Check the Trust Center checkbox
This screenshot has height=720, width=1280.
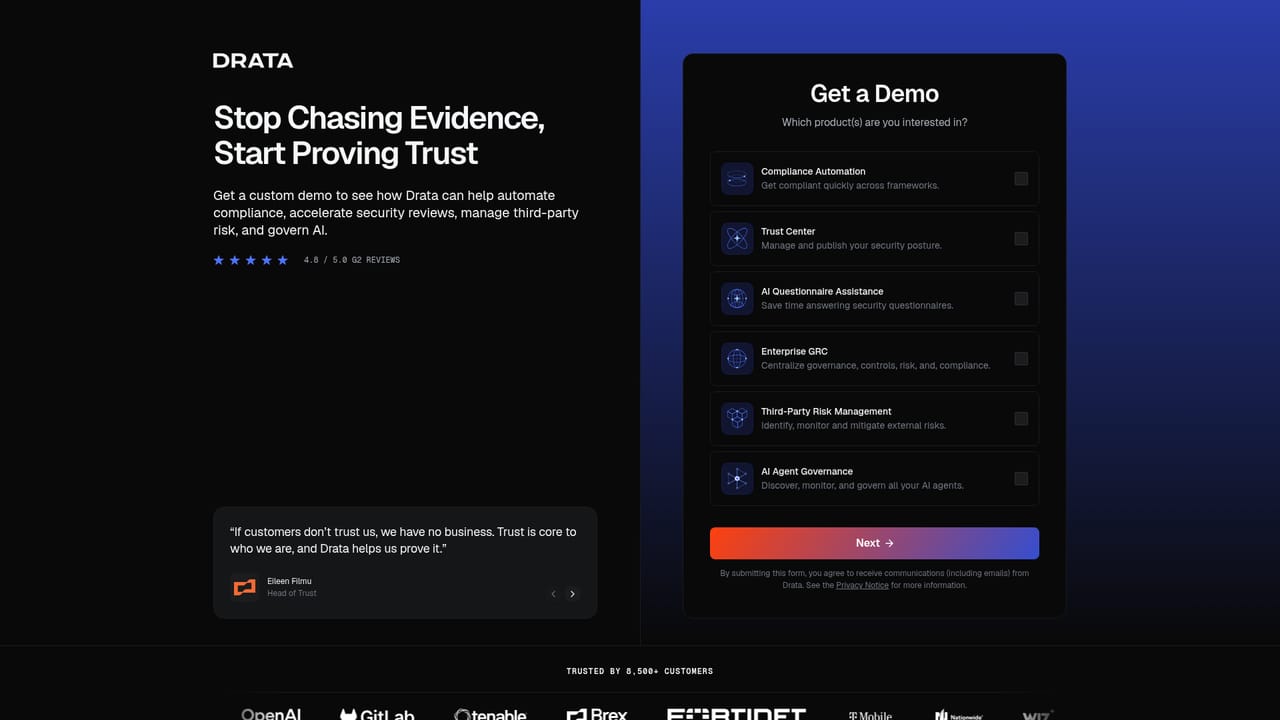pyautogui.click(x=1021, y=239)
